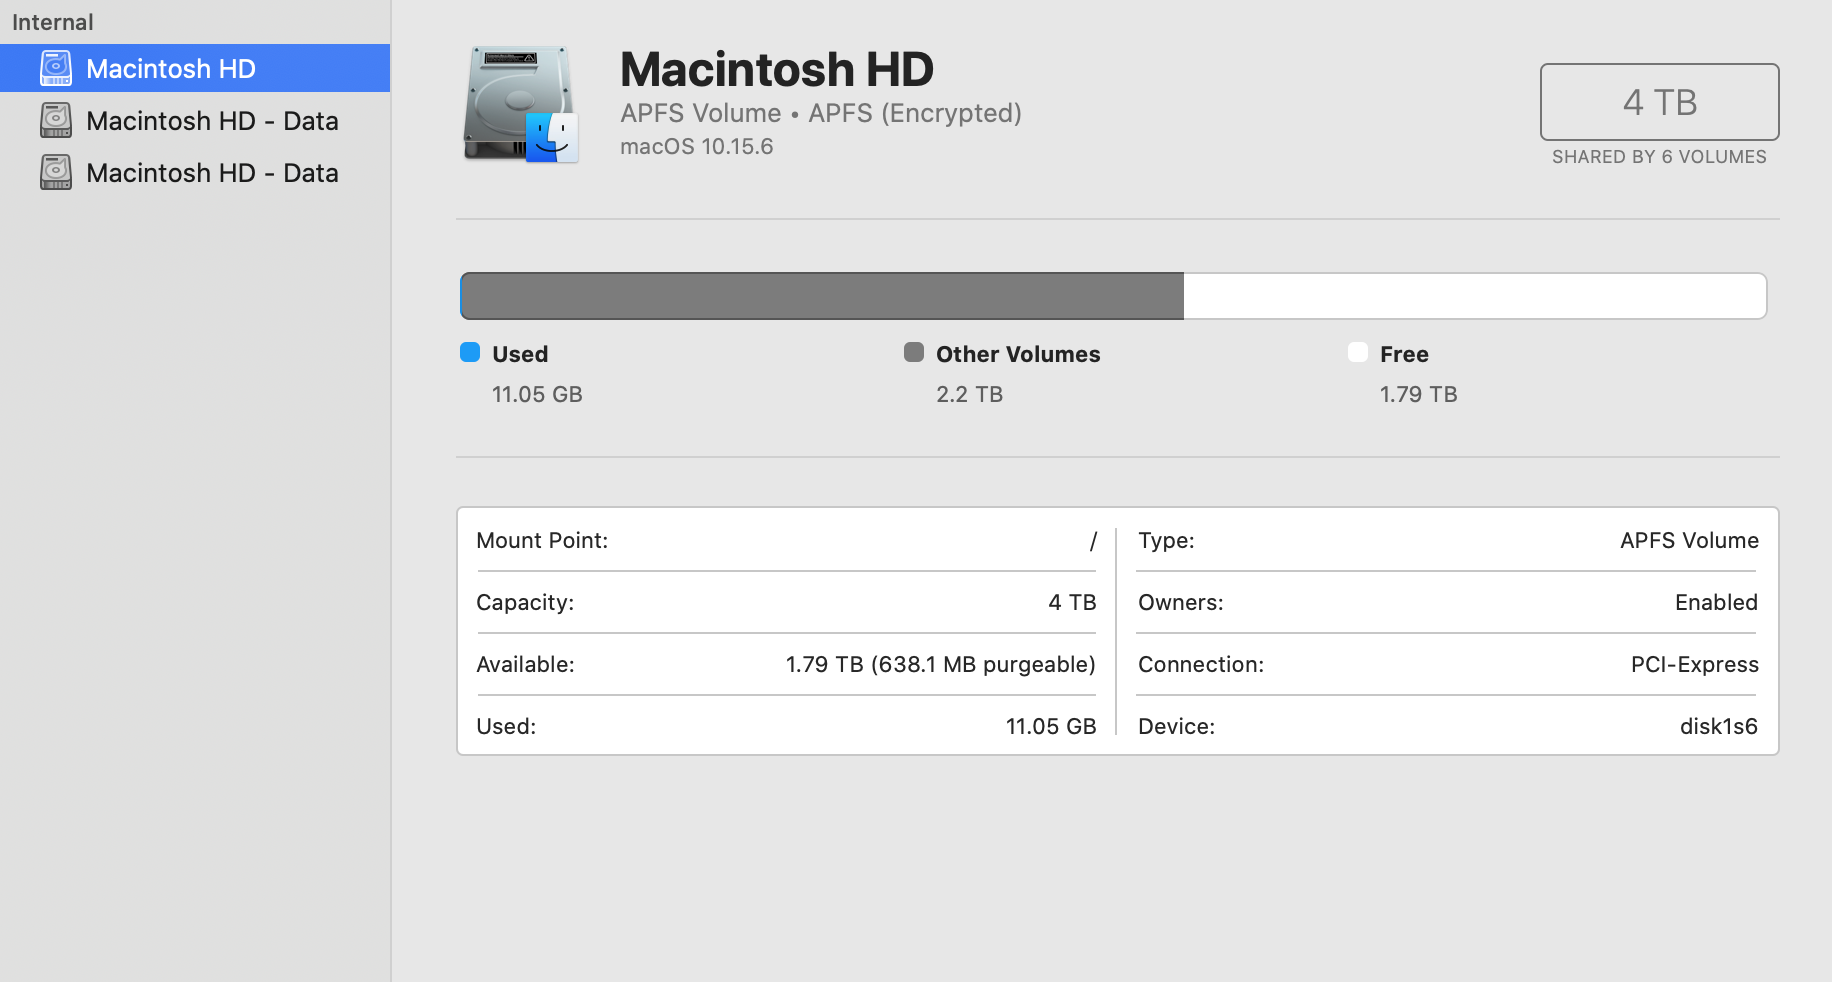Image resolution: width=1832 pixels, height=982 pixels.
Task: Click the "11.05 GB" value in the table's Used row
Action: tap(1051, 726)
